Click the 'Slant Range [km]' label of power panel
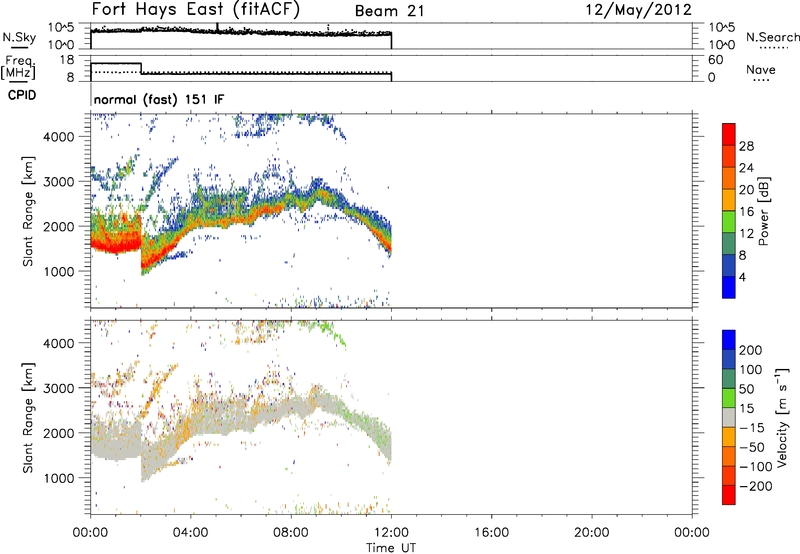This screenshot has width=800, height=554. (x=28, y=211)
